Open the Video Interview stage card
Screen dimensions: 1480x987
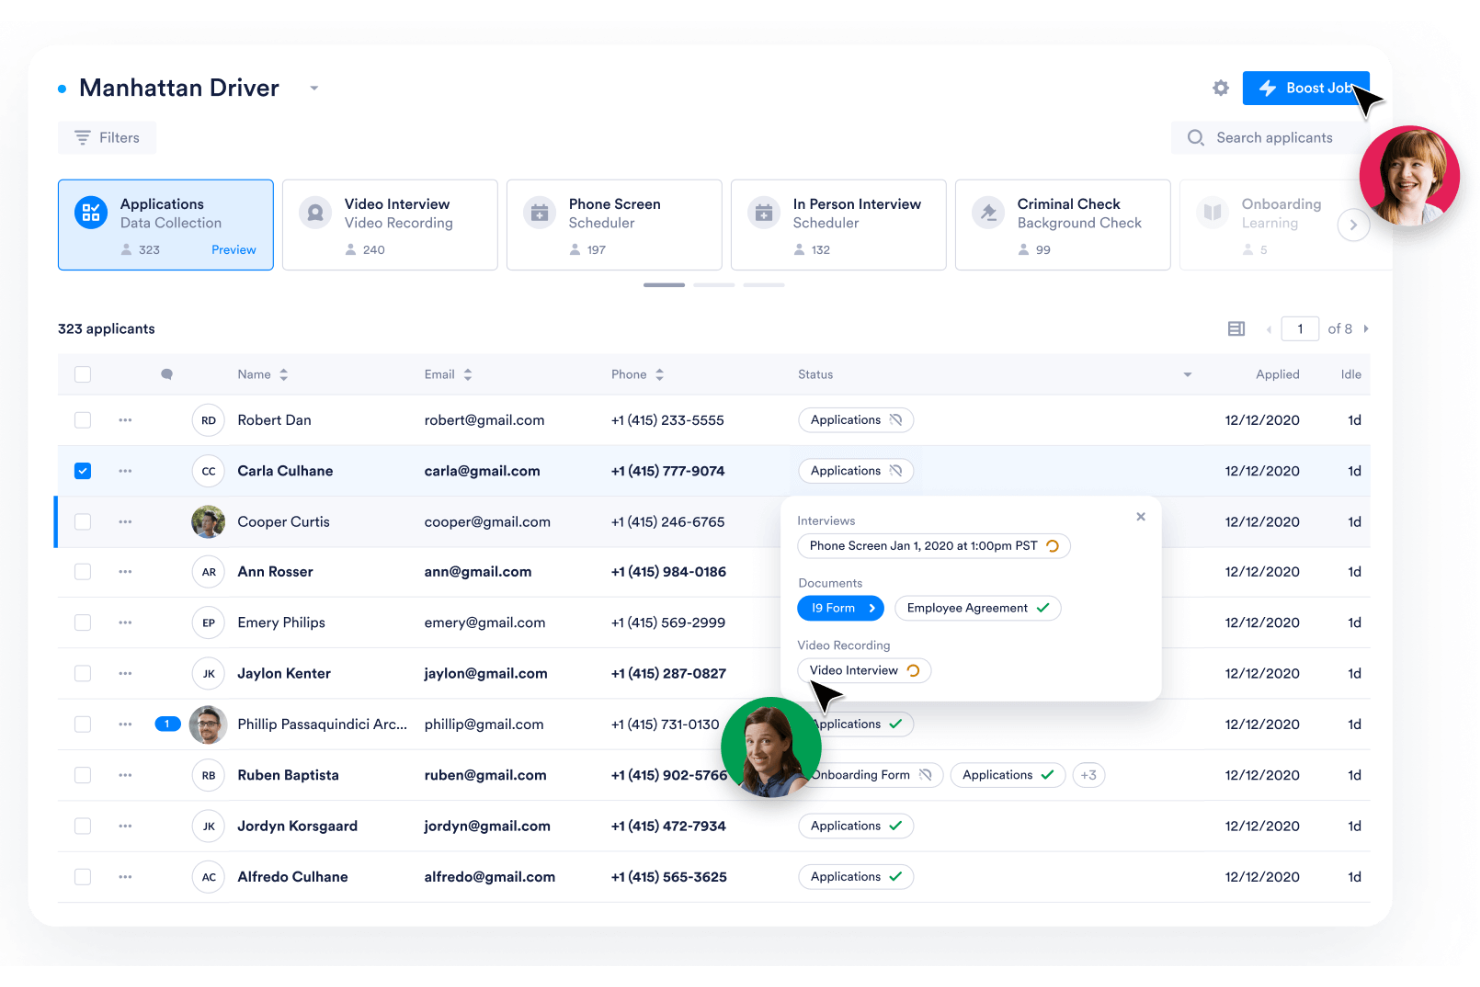point(390,225)
